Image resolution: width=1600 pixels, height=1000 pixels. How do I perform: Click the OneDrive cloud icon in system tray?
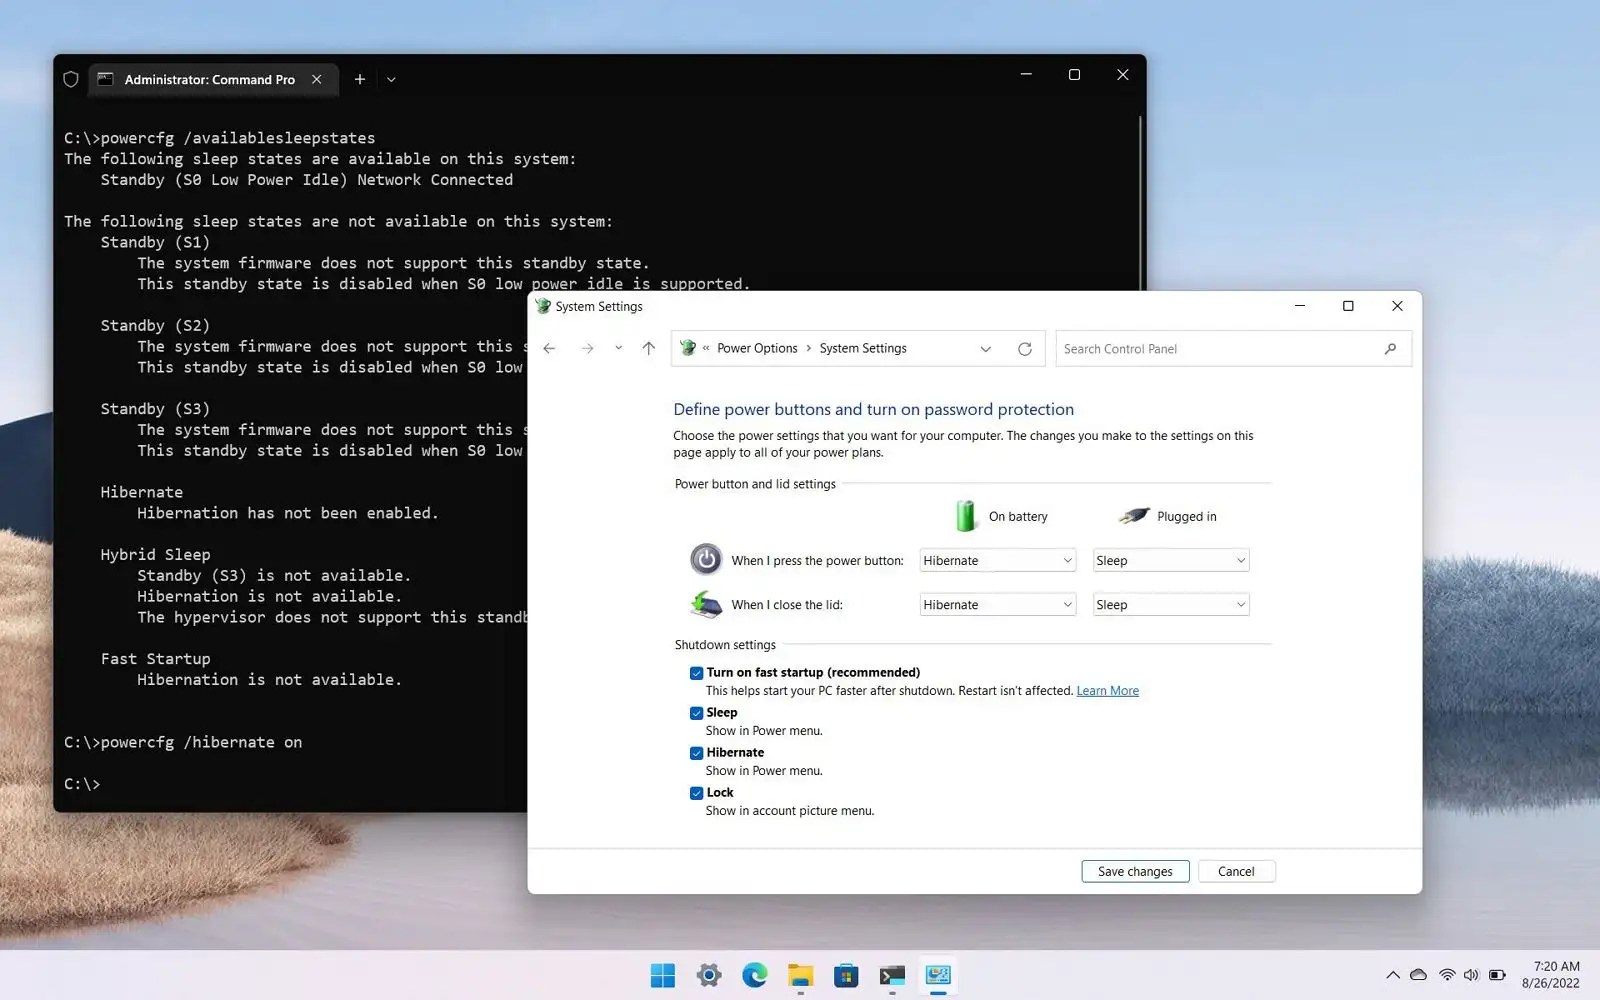[1418, 975]
